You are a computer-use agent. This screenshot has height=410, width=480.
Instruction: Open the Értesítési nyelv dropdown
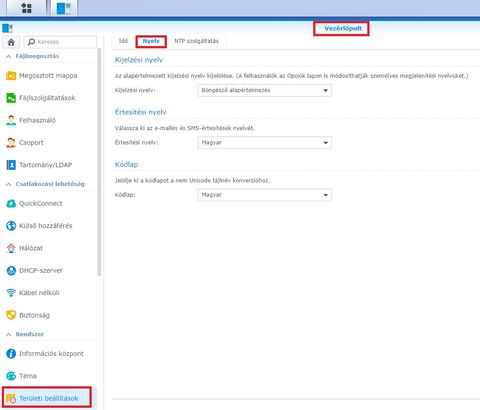pos(265,143)
